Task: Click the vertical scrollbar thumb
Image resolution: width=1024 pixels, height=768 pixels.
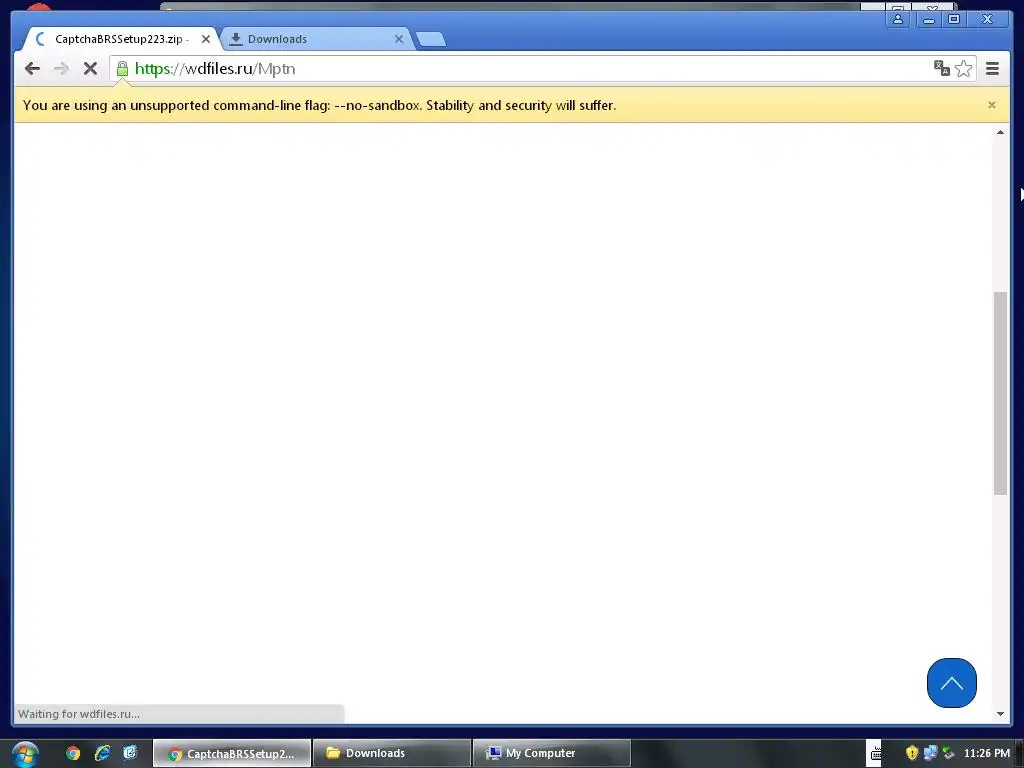Action: (x=1000, y=393)
